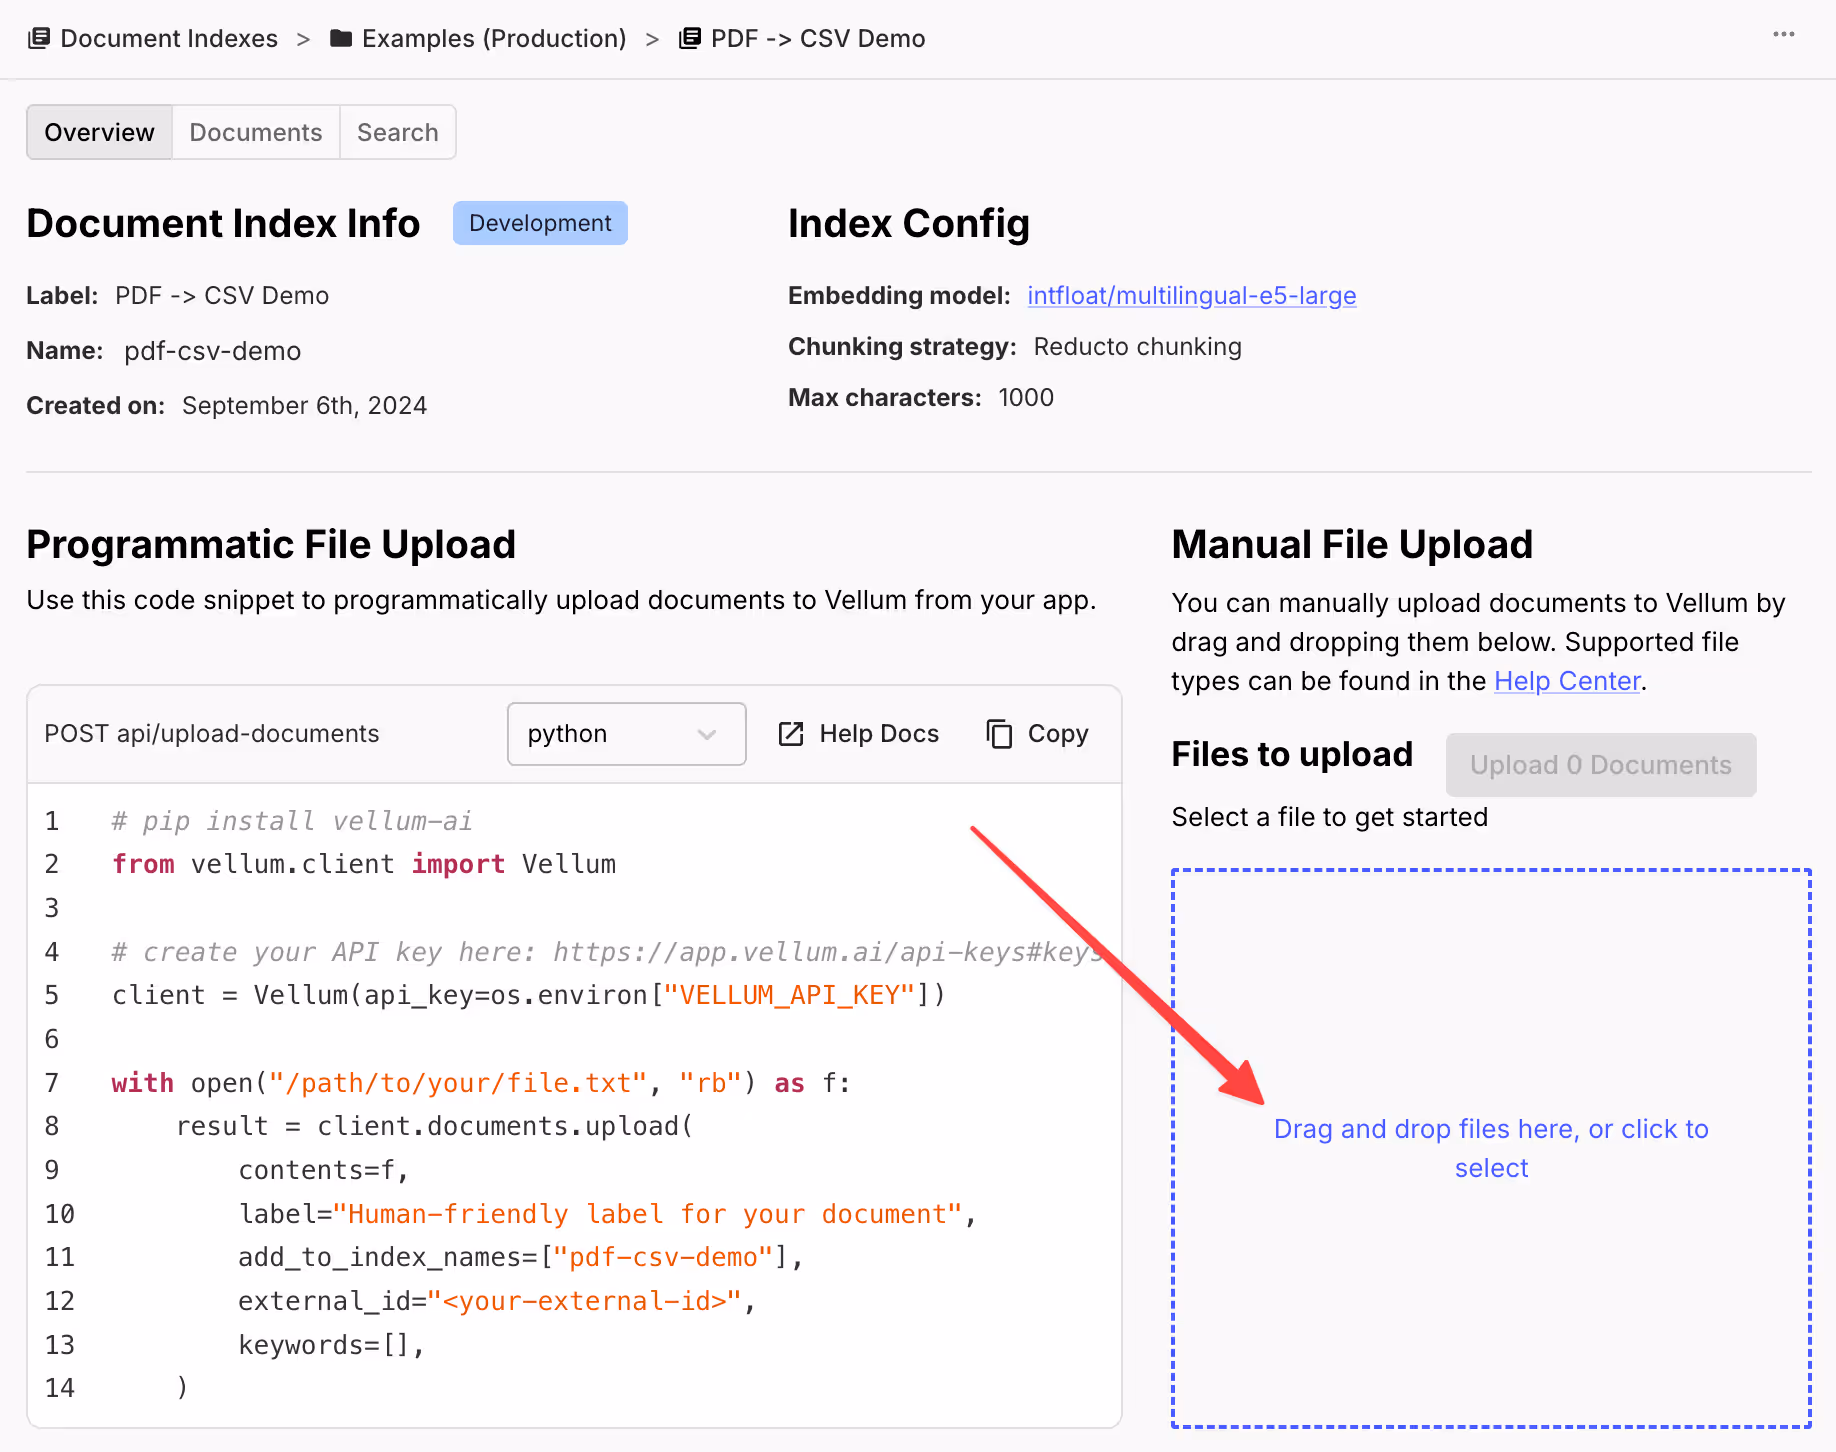The width and height of the screenshot is (1836, 1452).
Task: Click the Upload 0 Documents button
Action: click(1601, 765)
